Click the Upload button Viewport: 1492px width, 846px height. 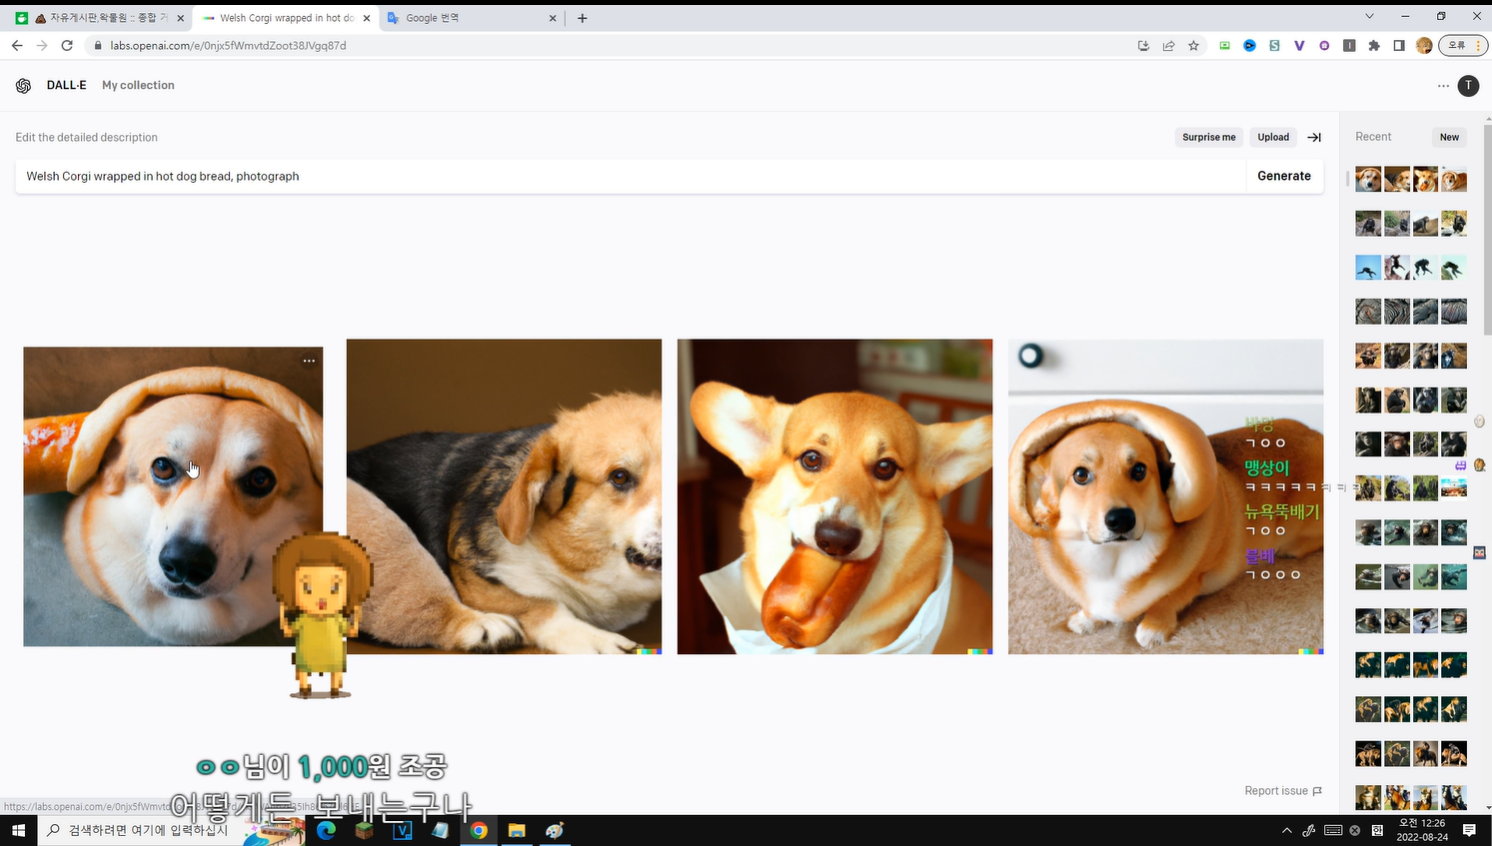(x=1272, y=137)
